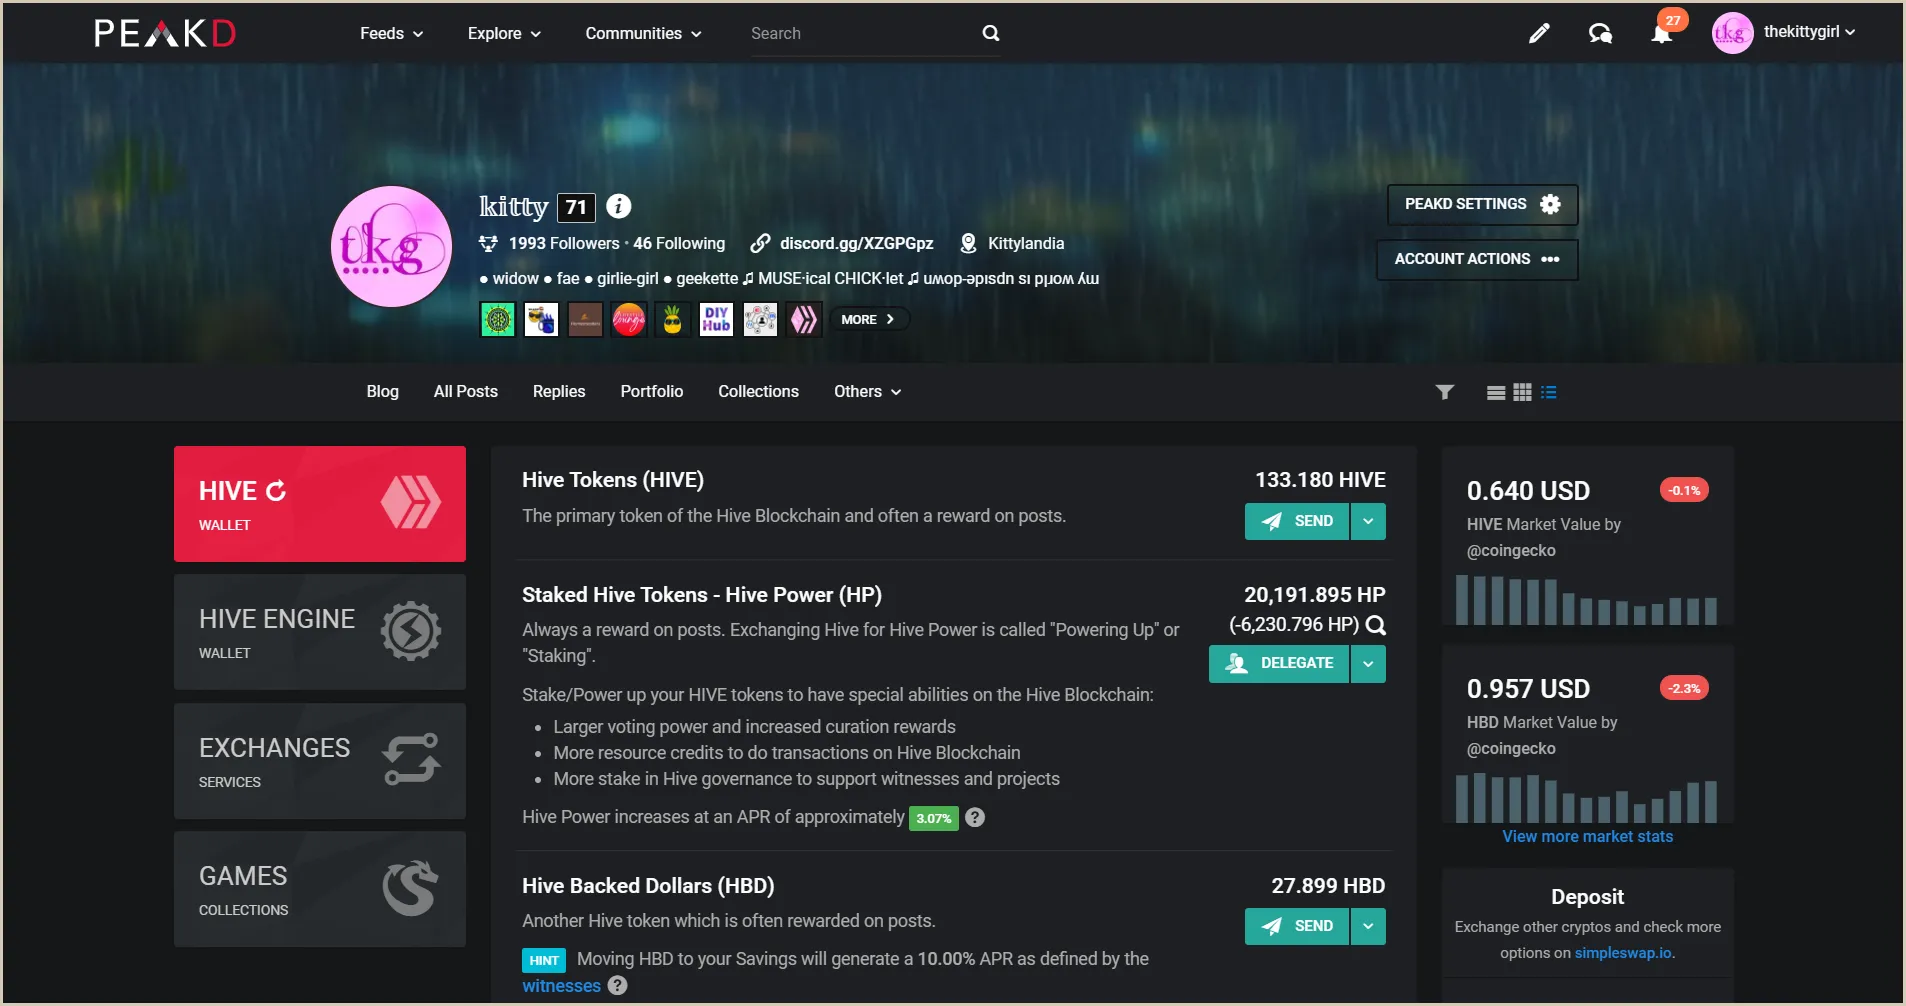
Task: Click the pineapple community badge
Action: [x=672, y=319]
